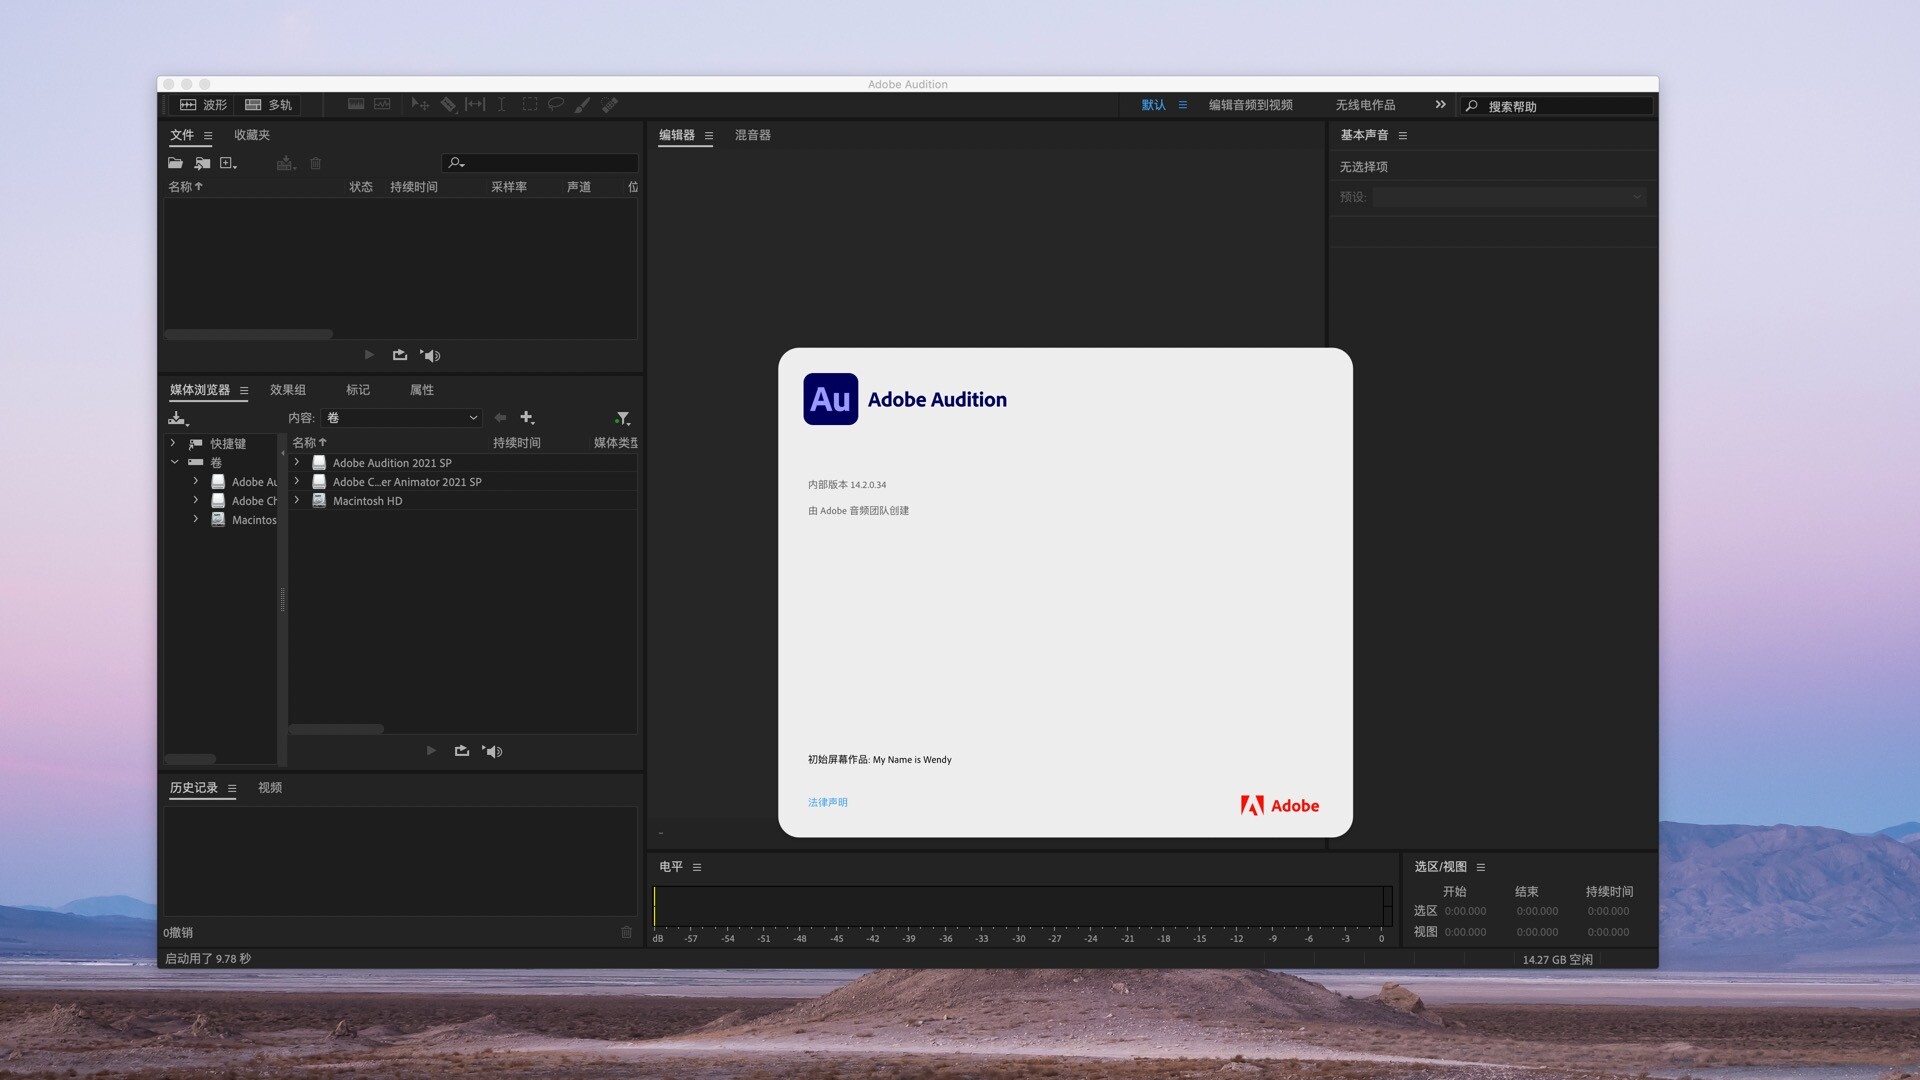The width and height of the screenshot is (1920, 1080).
Task: Switch to the 属性 tab
Action: (x=422, y=390)
